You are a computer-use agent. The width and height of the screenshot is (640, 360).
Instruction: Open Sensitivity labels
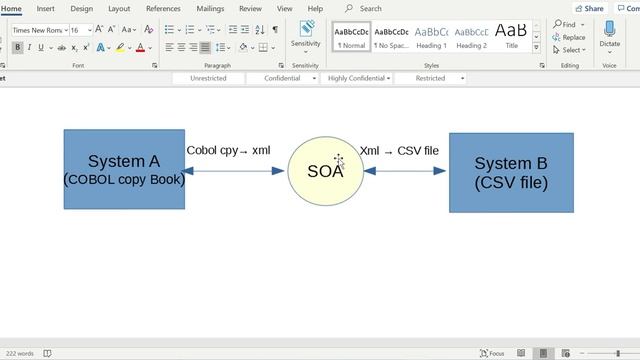click(x=306, y=37)
